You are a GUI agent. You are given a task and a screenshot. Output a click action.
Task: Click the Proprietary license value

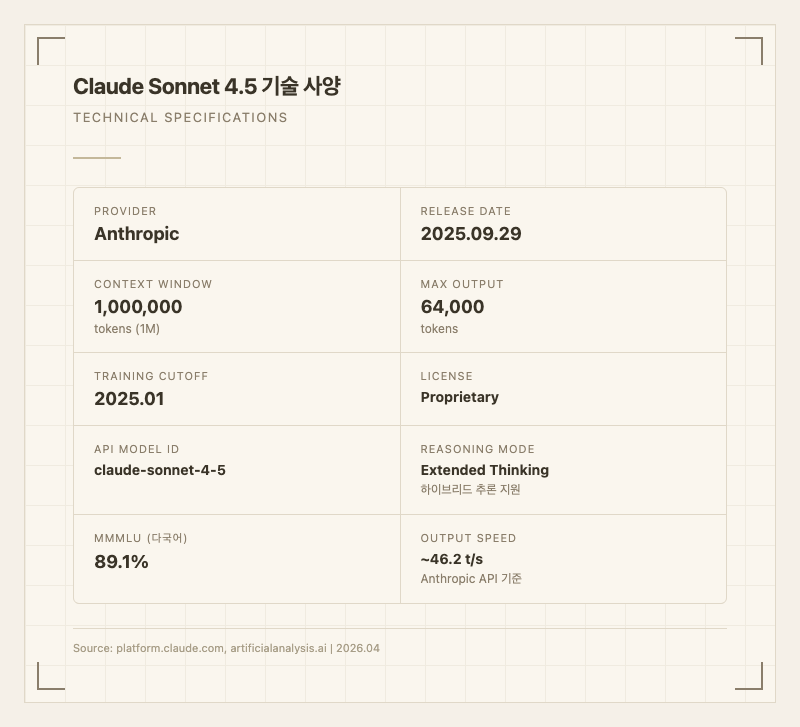[459, 397]
